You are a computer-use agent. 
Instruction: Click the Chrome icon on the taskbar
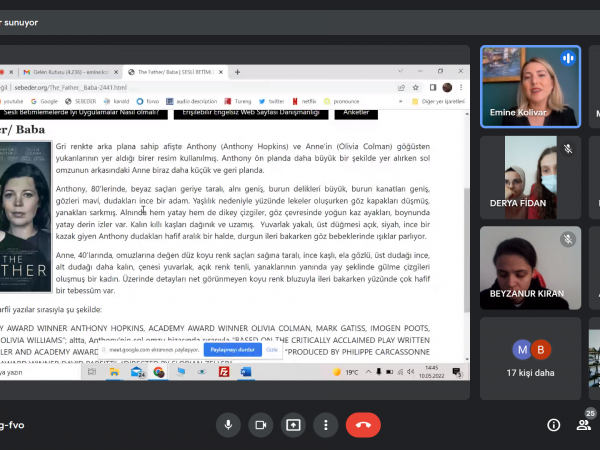(x=158, y=372)
